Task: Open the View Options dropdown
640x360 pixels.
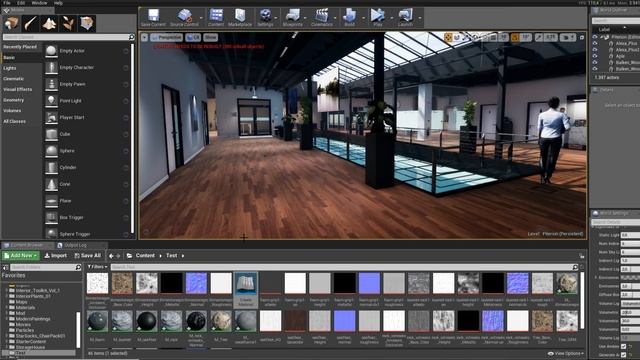Action: (x=566, y=353)
